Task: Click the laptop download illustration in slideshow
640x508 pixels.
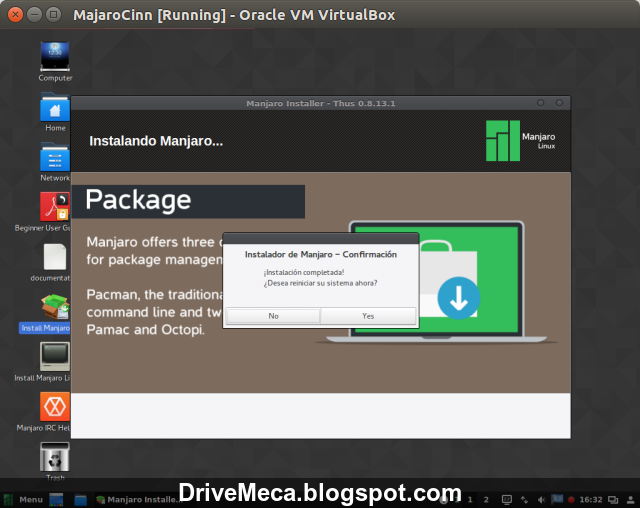Action: click(436, 282)
